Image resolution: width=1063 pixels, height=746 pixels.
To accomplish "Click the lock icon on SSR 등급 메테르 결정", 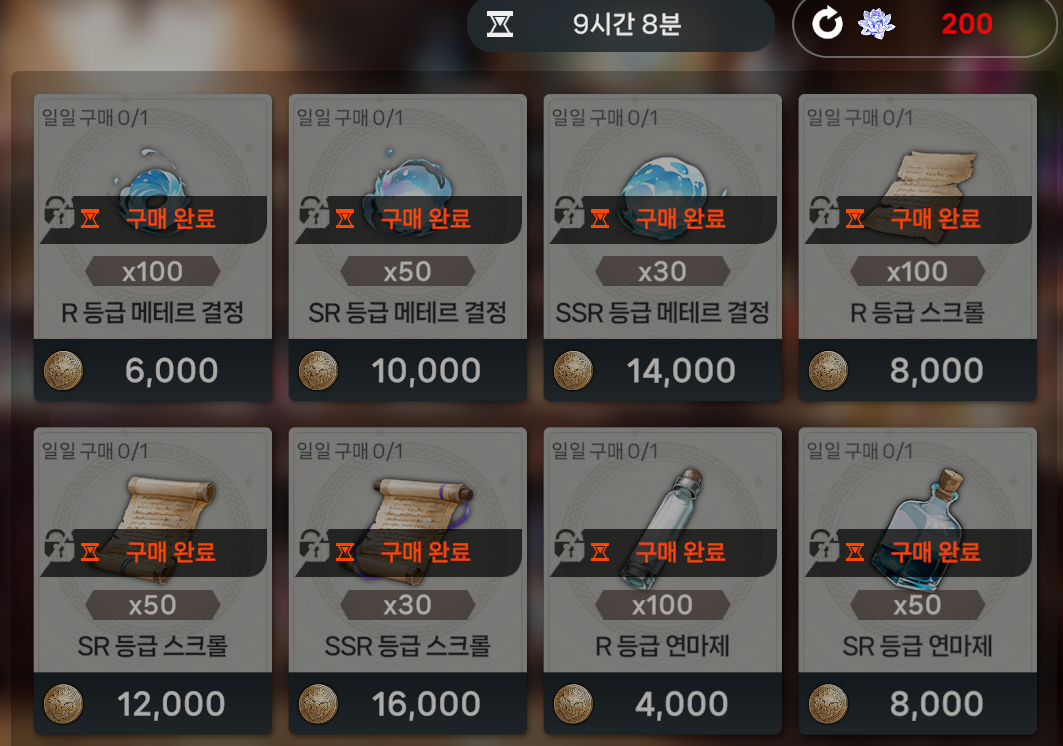I will (568, 212).
